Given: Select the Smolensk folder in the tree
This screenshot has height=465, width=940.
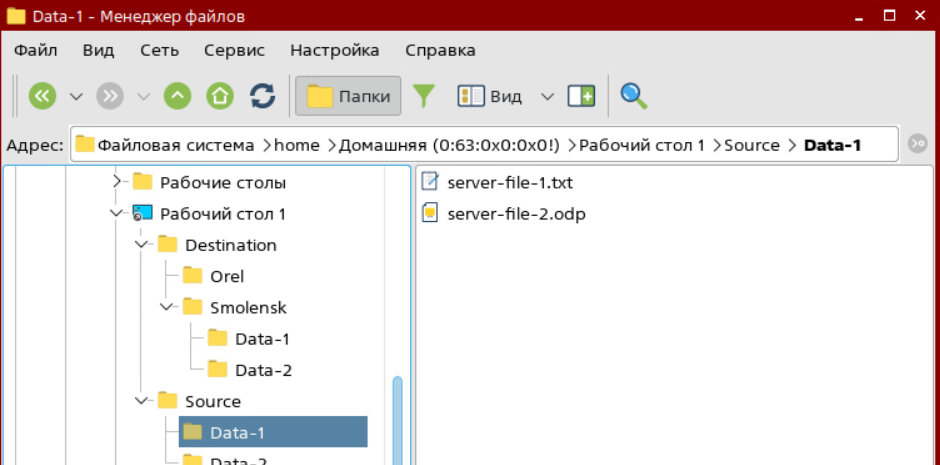Looking at the screenshot, I should coord(248,307).
